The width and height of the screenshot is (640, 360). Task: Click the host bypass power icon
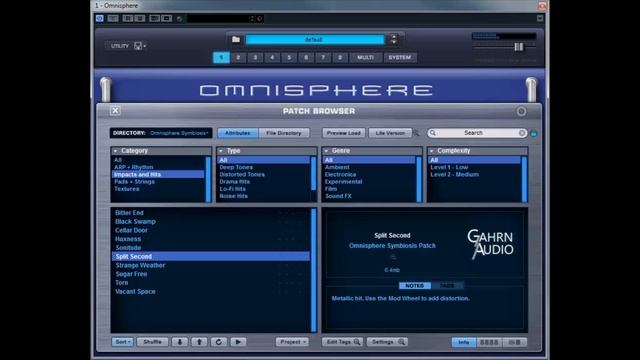point(100,18)
